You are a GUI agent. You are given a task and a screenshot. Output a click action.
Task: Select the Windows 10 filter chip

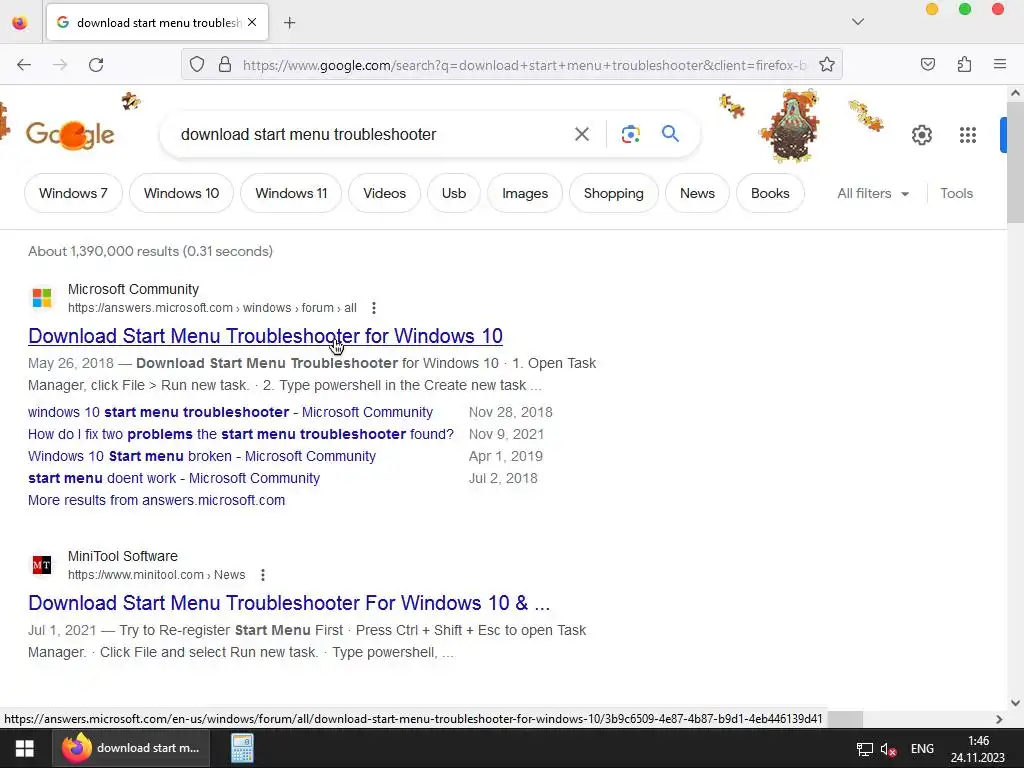coord(182,193)
